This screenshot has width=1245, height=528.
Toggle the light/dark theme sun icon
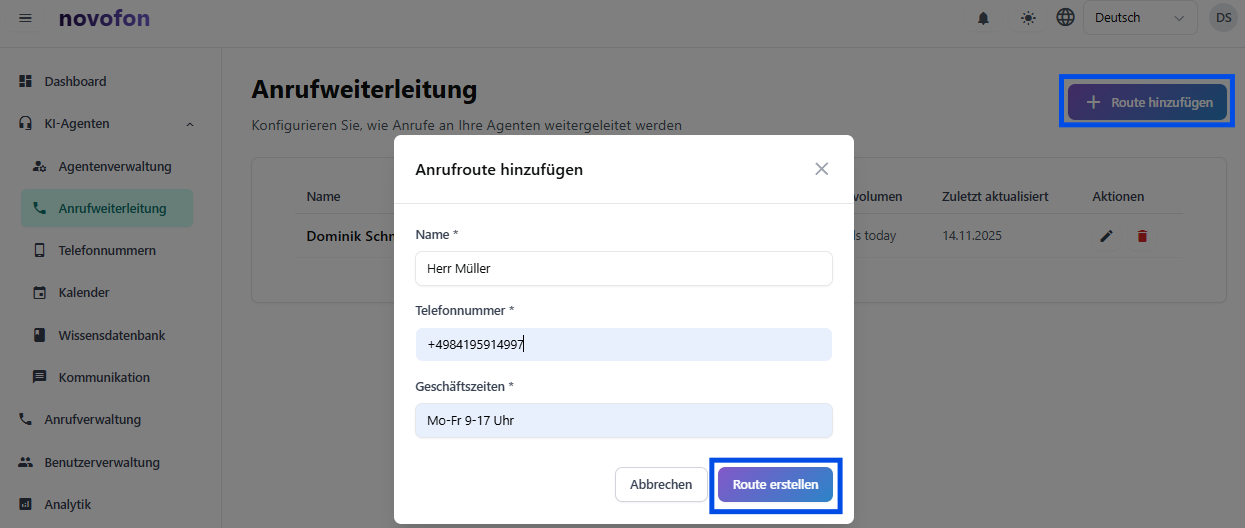[x=1028, y=18]
